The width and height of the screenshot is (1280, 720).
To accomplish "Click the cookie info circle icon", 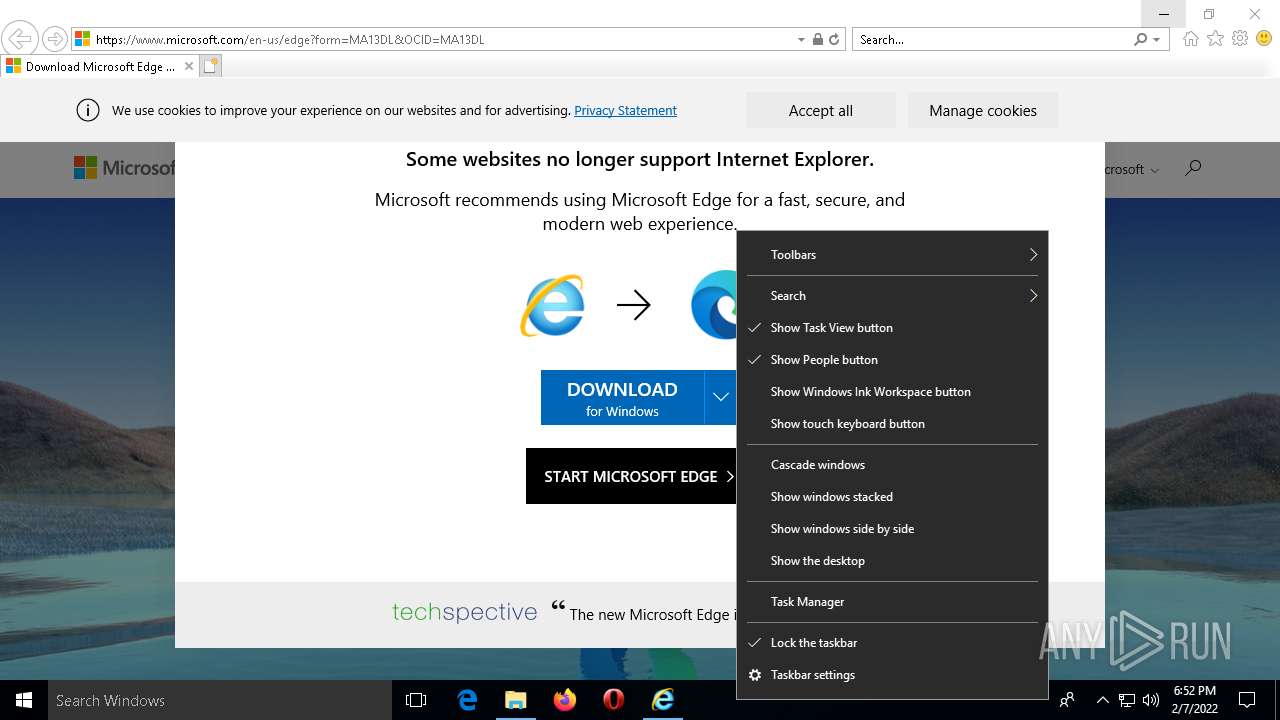I will 88,110.
